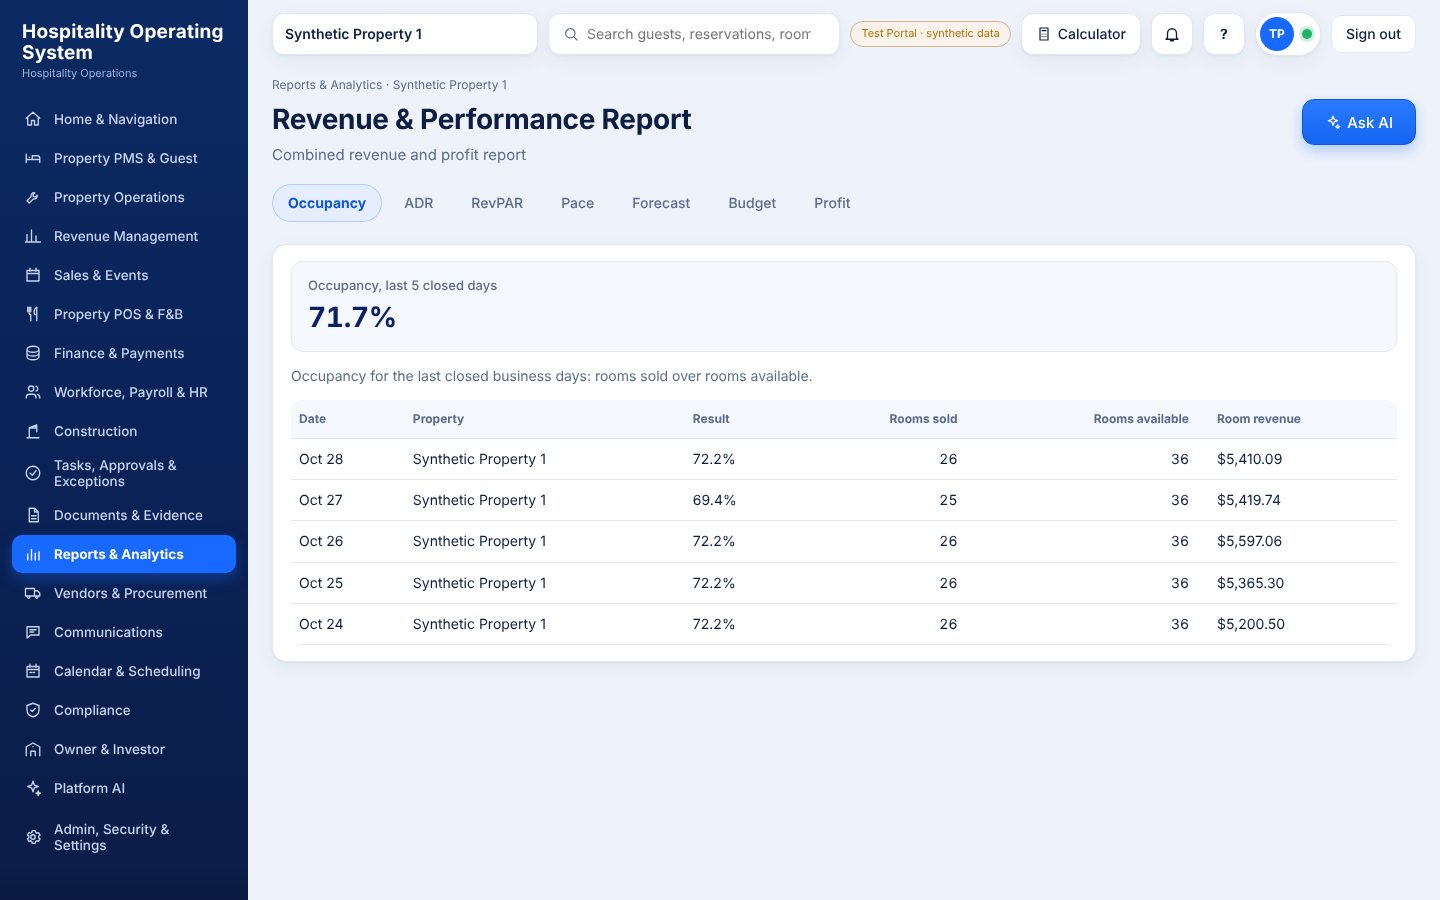1440x900 pixels.
Task: Click the search guests and reservations field
Action: [x=694, y=34]
